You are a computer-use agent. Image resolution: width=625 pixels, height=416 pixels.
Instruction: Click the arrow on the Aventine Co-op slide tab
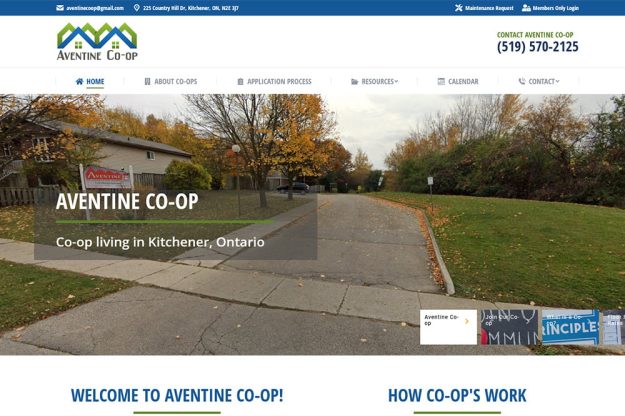(467, 321)
